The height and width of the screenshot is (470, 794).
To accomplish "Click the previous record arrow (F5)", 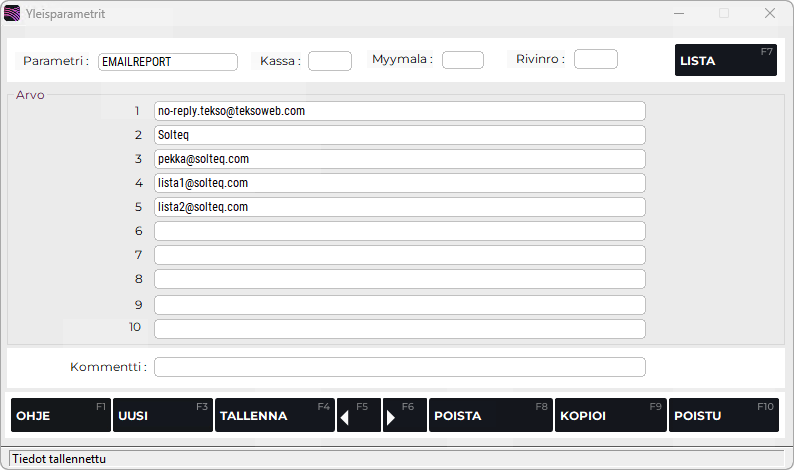I will click(359, 415).
